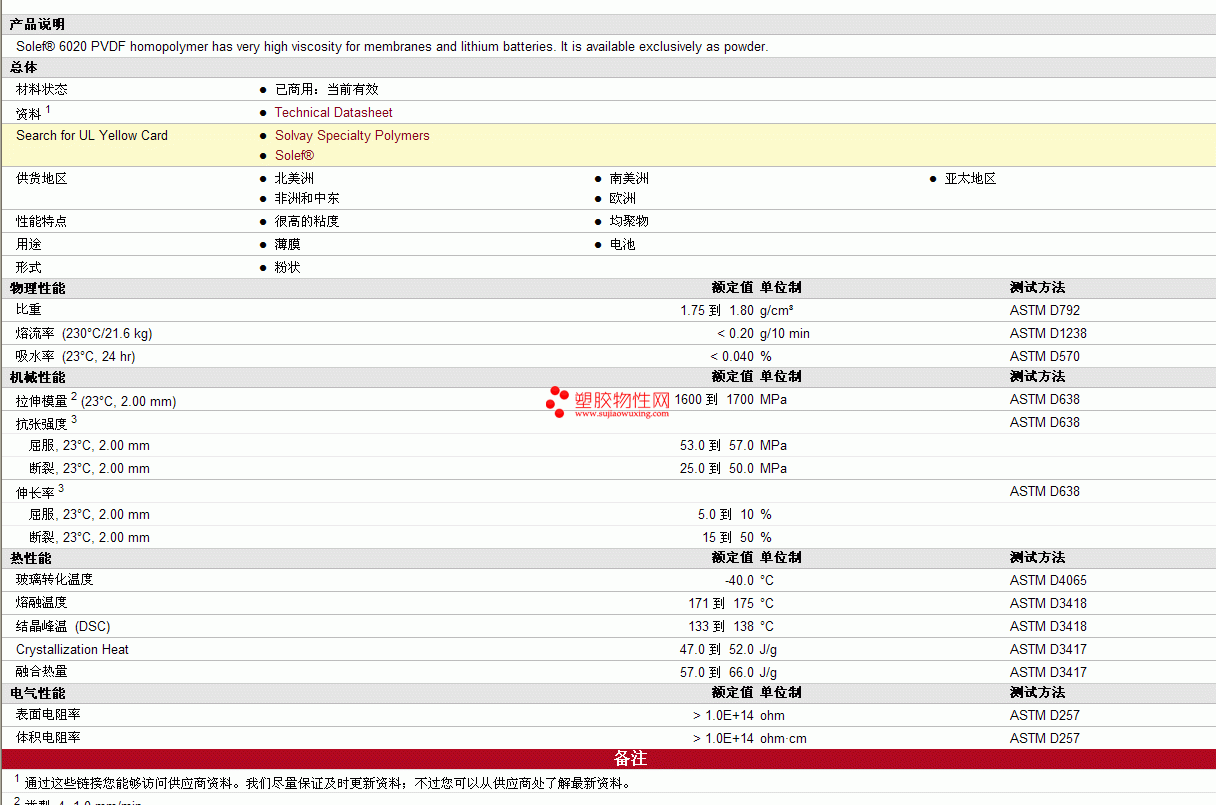Viewport: 1216px width, 805px height.
Task: Click the '5.0 到 10' yield elongation value
Action: [x=726, y=515]
